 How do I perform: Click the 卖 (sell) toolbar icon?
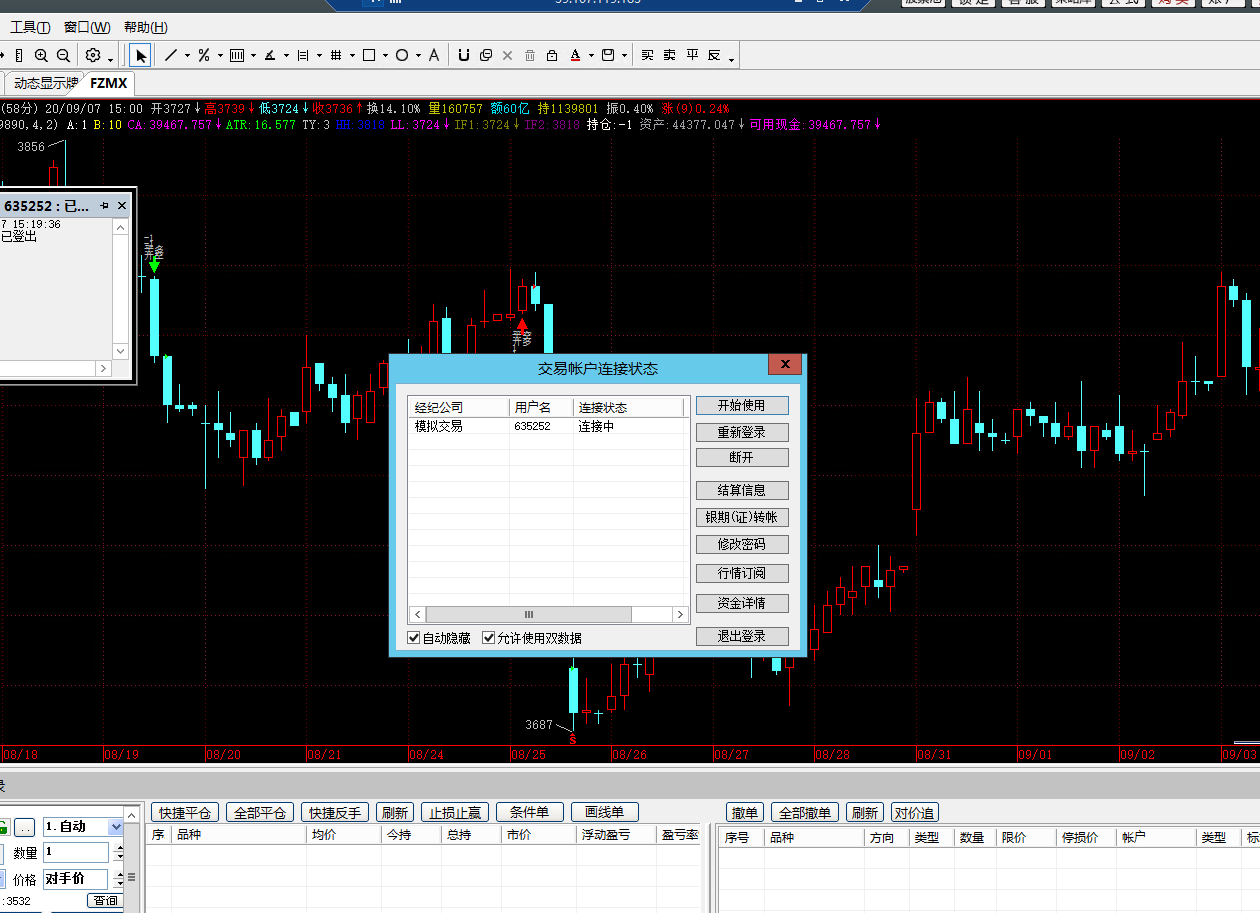tap(670, 56)
